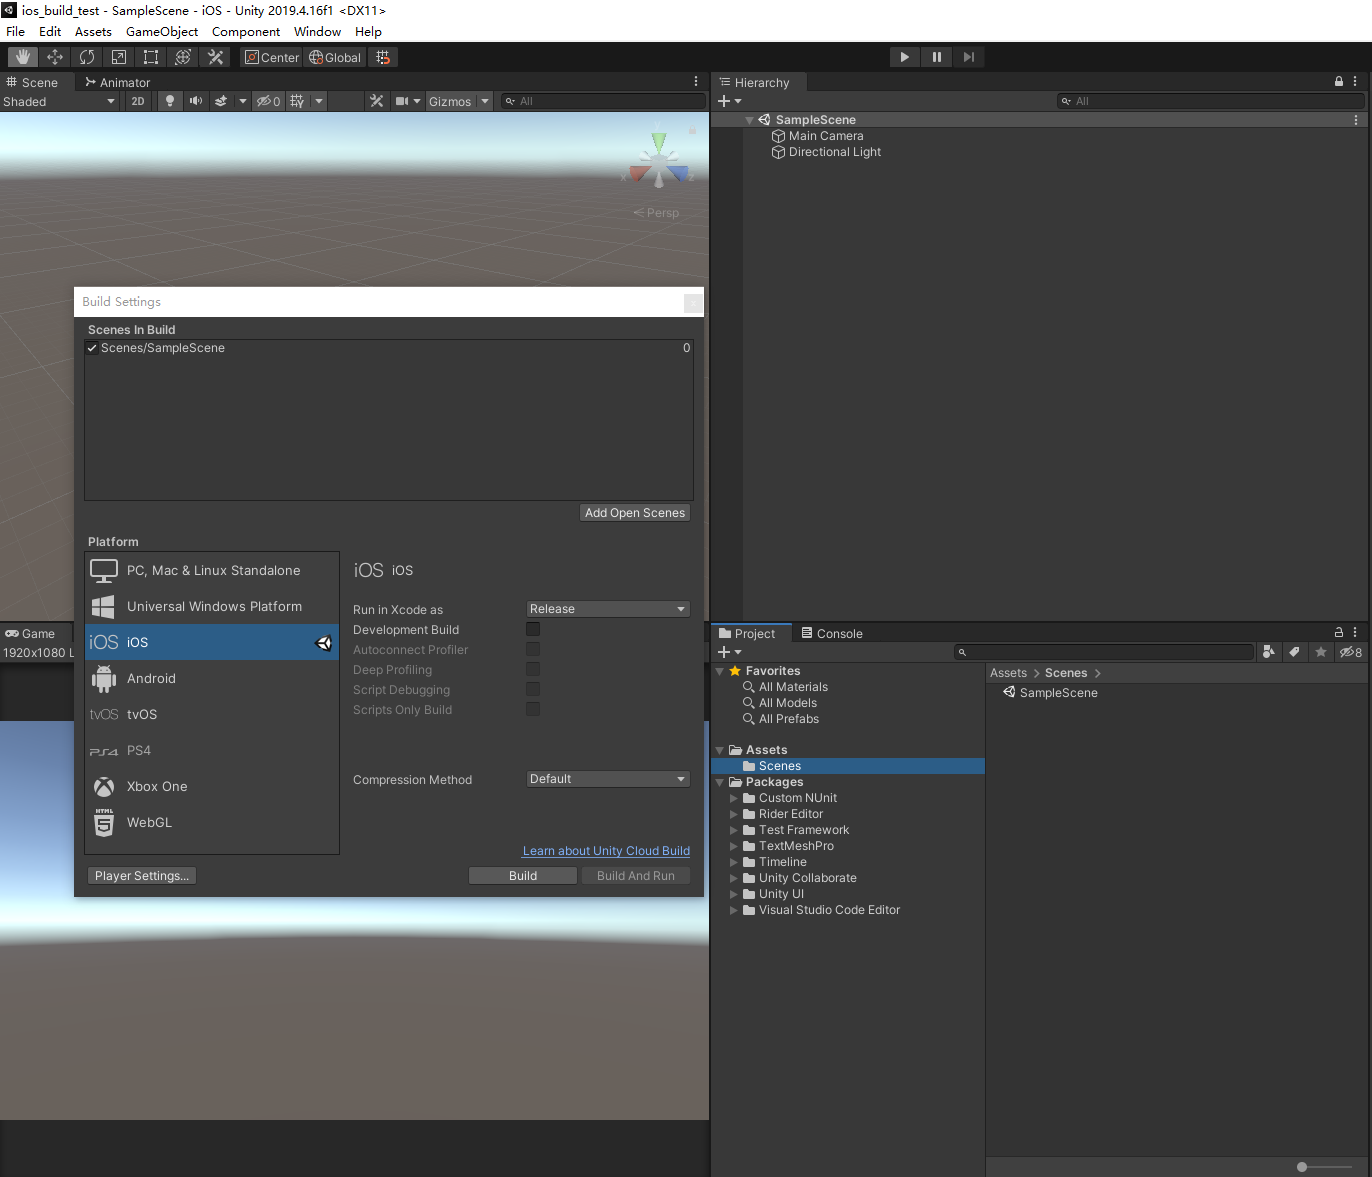Click the Play button
The image size is (1372, 1177).
[x=904, y=57]
